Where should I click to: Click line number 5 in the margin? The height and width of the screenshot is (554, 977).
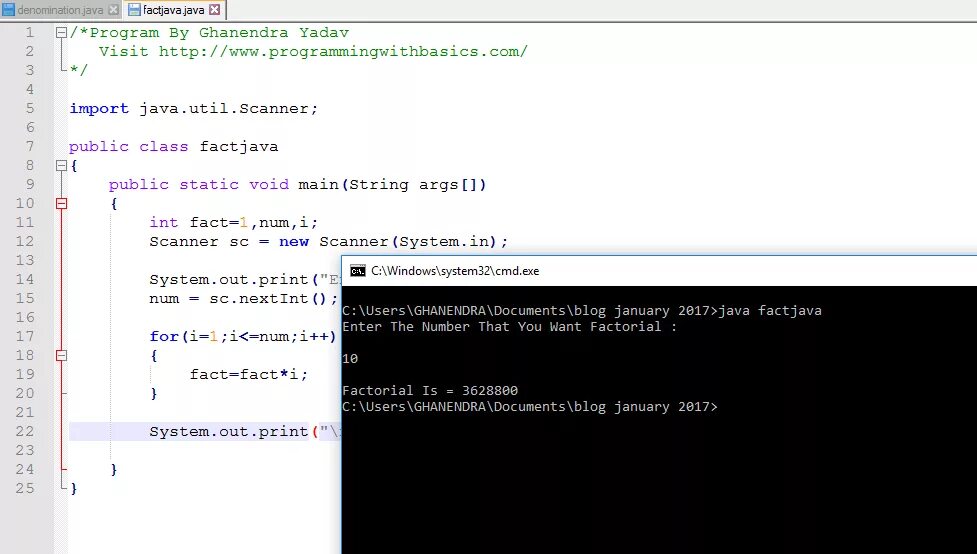[30, 108]
